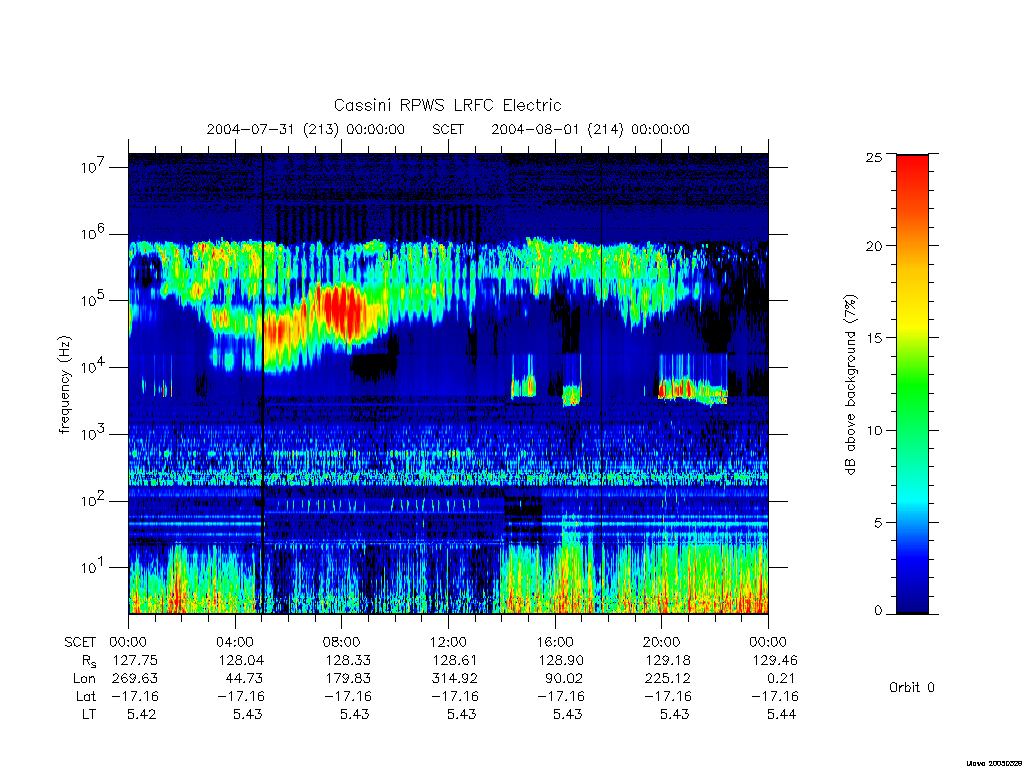1024x768 pixels.
Task: Click the 10^5 frequency tick label
Action: click(94, 300)
